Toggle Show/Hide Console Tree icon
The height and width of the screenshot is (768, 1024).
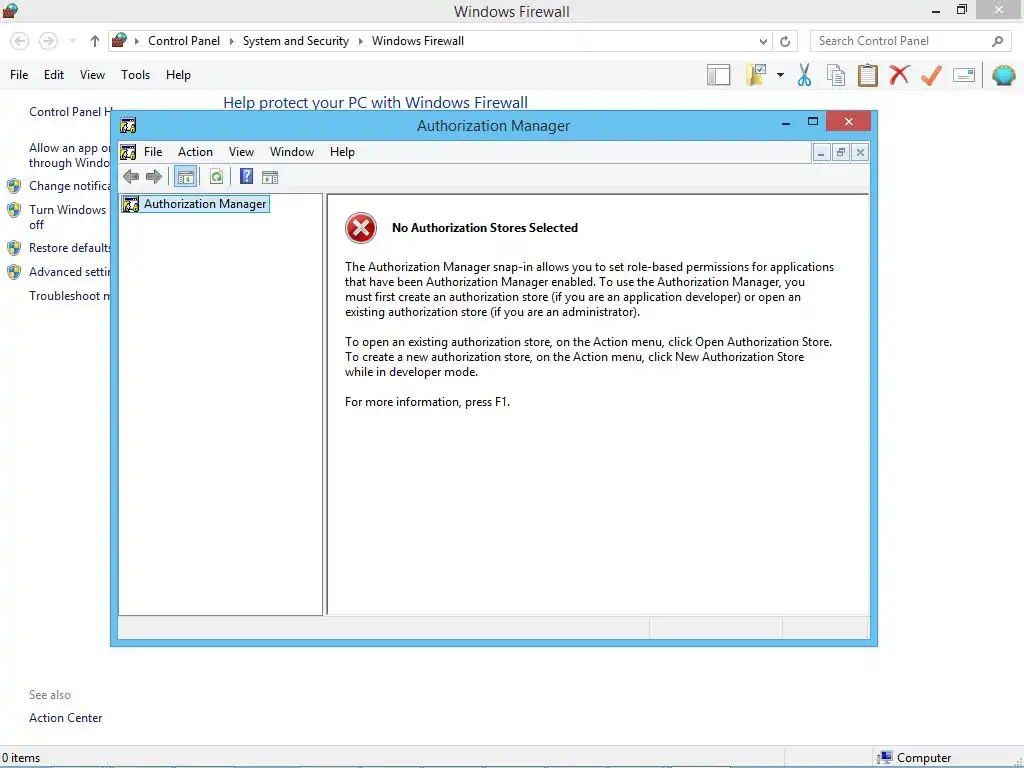pyautogui.click(x=185, y=176)
